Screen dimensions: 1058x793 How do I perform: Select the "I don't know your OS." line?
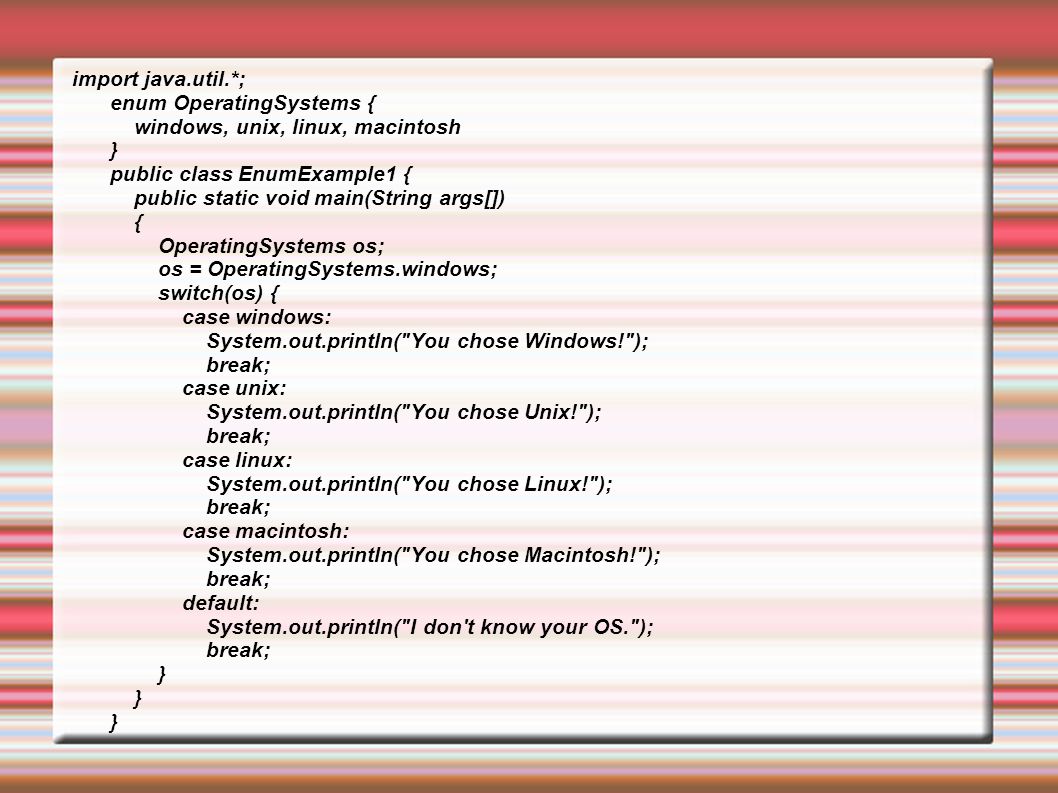pyautogui.click(x=430, y=627)
